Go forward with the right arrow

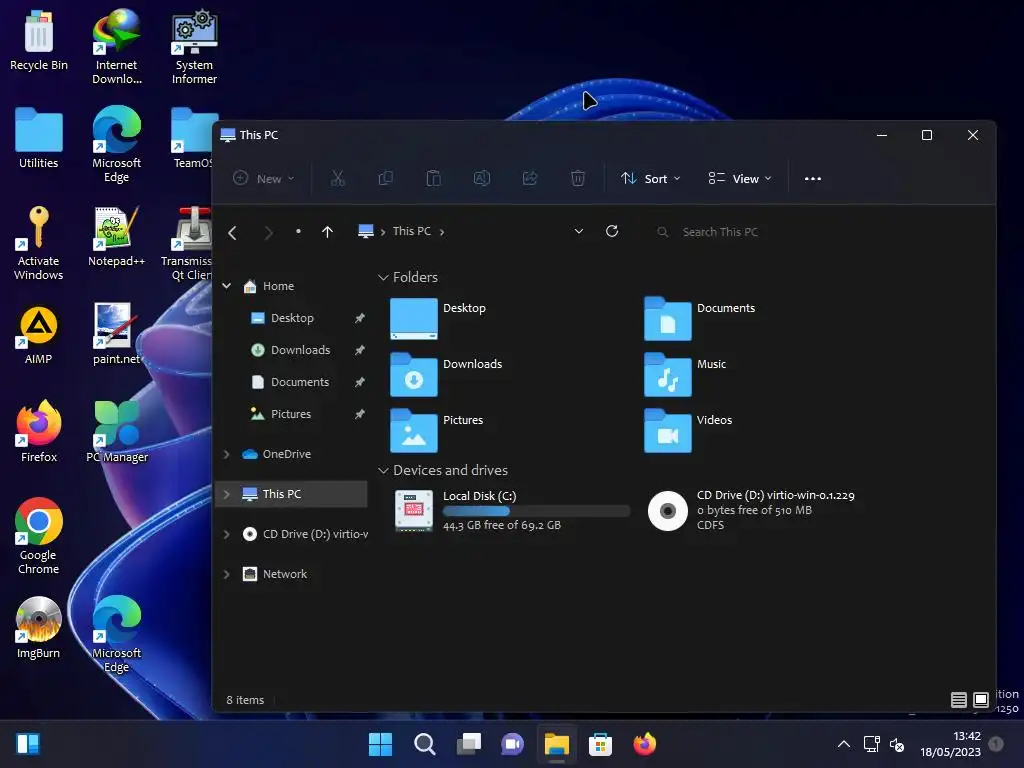point(268,232)
